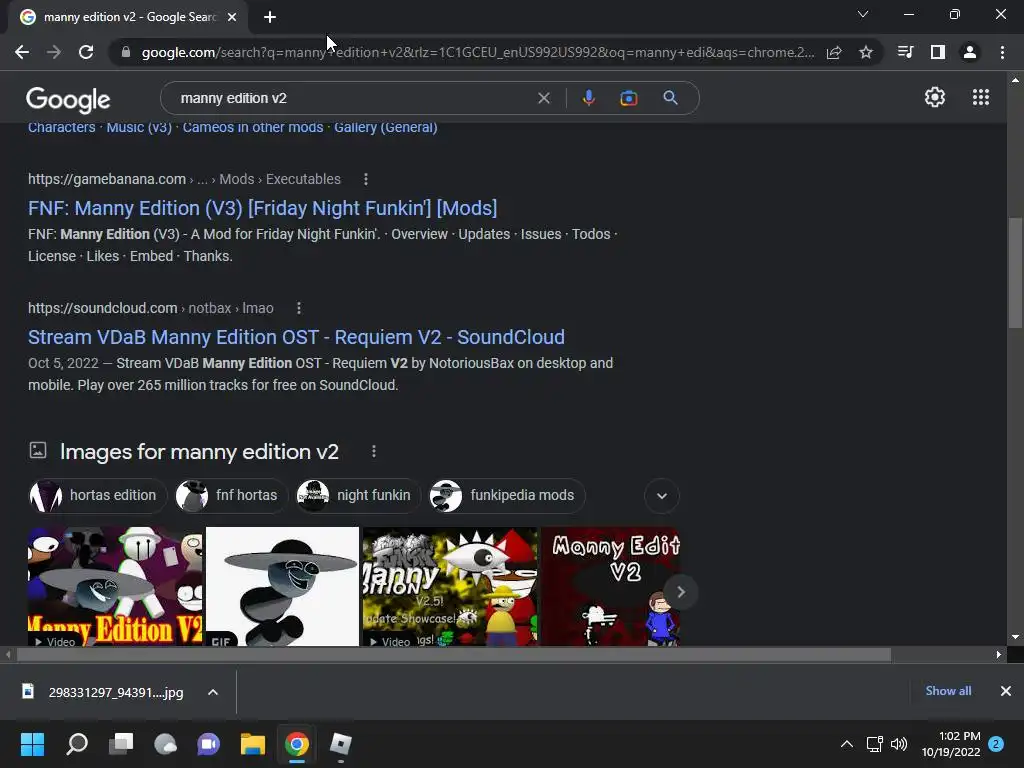Screen dimensions: 1024x768
Task: Open notification badge showing 2
Action: click(996, 744)
